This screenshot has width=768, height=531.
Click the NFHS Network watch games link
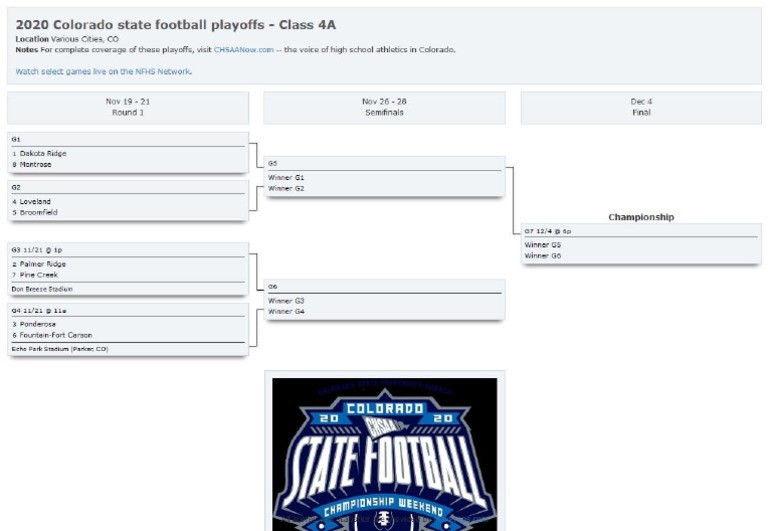(104, 72)
